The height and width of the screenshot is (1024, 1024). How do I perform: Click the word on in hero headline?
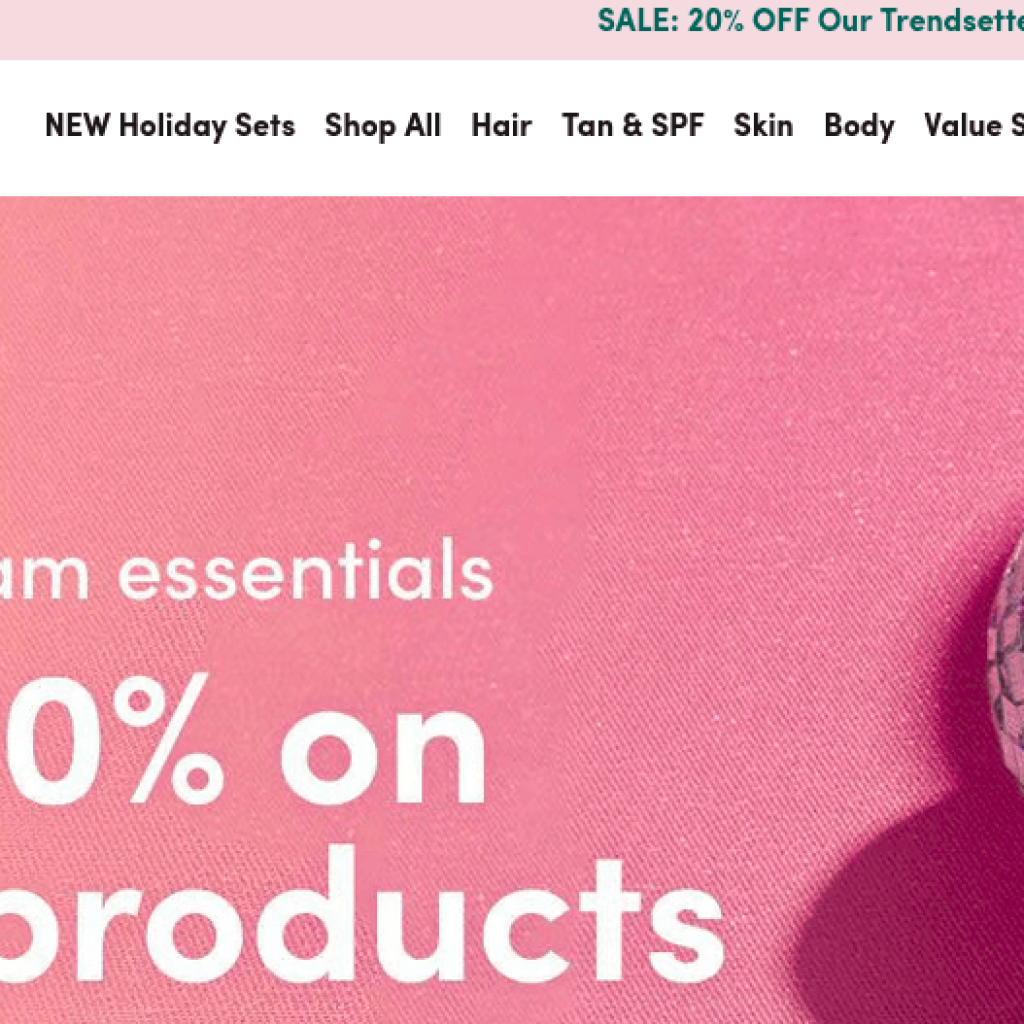[383, 758]
